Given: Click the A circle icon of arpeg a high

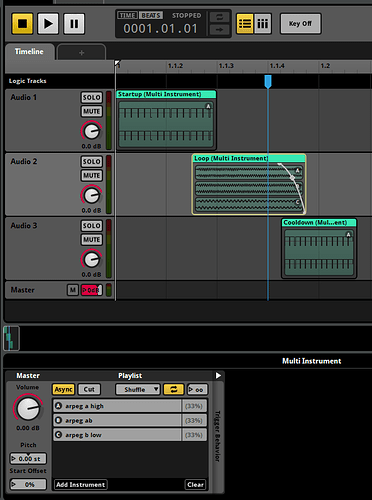Looking at the screenshot, I should 59,406.
